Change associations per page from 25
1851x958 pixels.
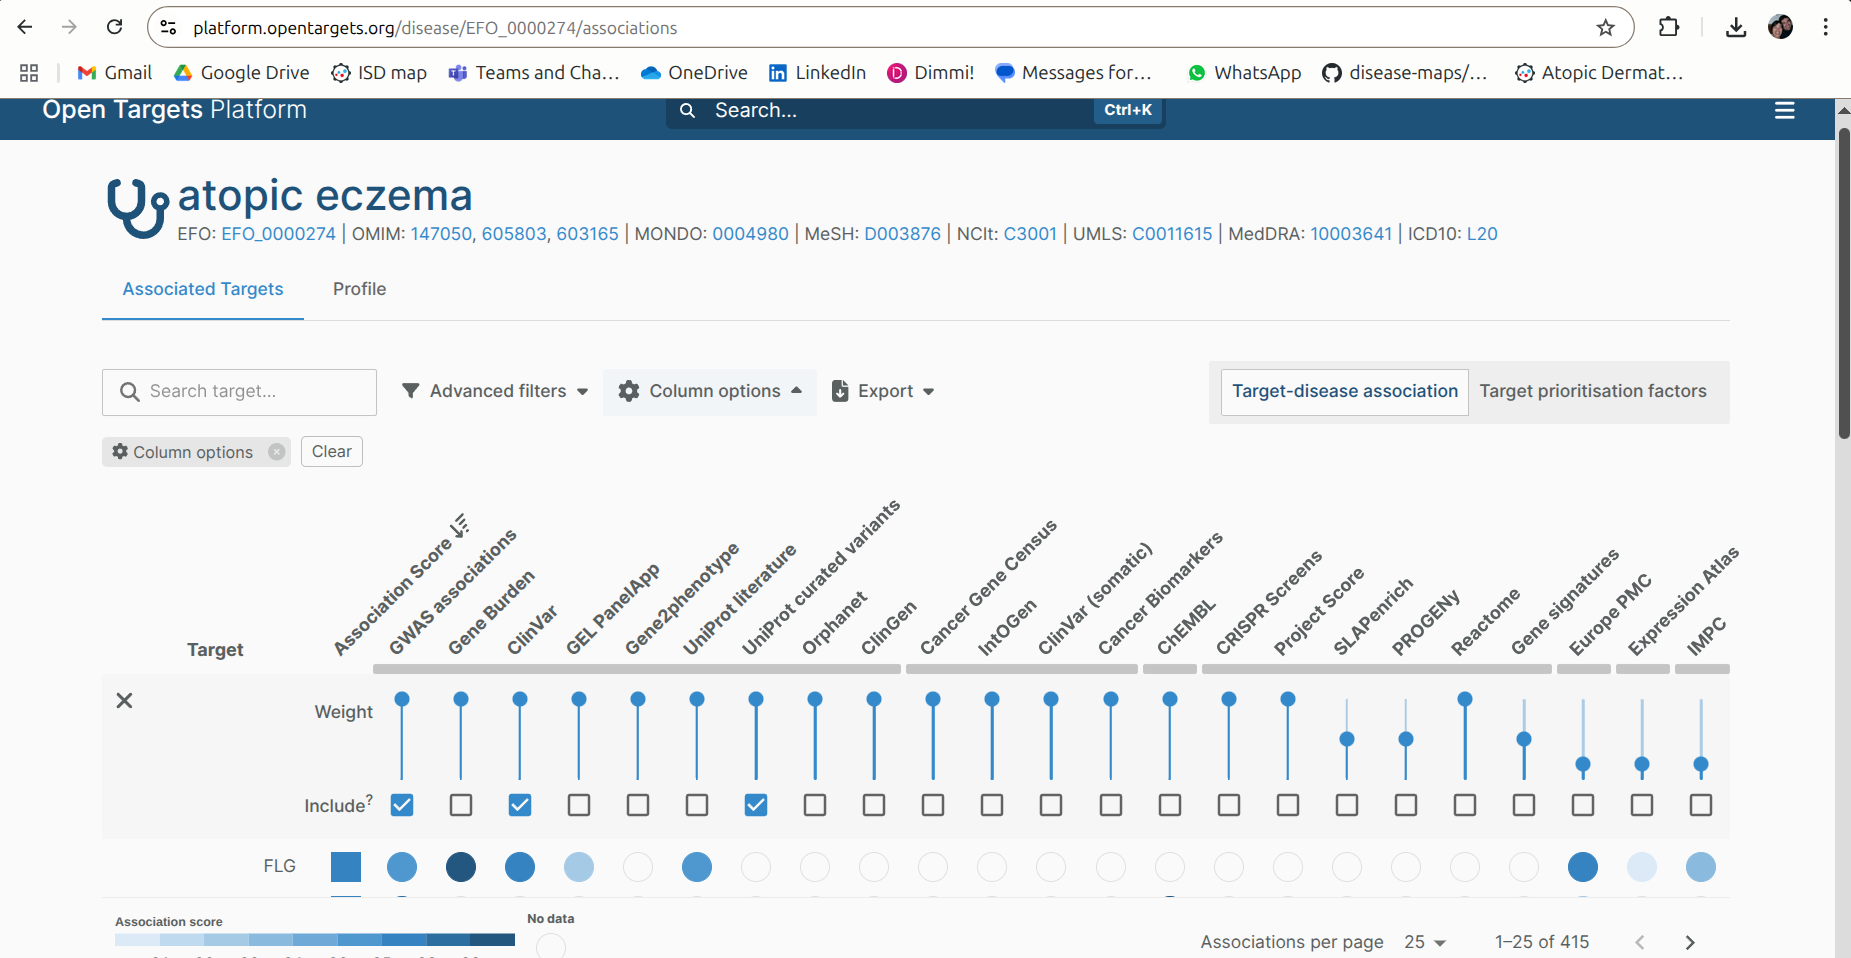pyautogui.click(x=1425, y=942)
